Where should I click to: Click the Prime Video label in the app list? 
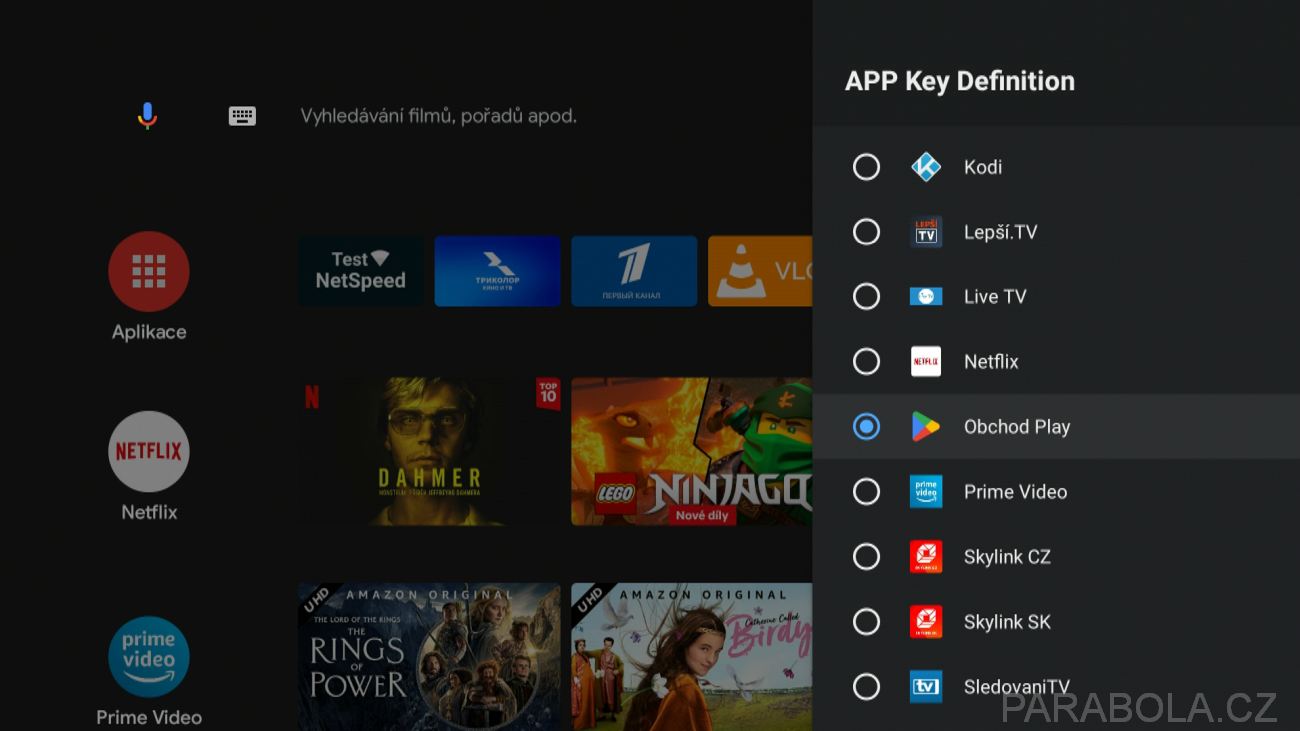pos(1015,492)
